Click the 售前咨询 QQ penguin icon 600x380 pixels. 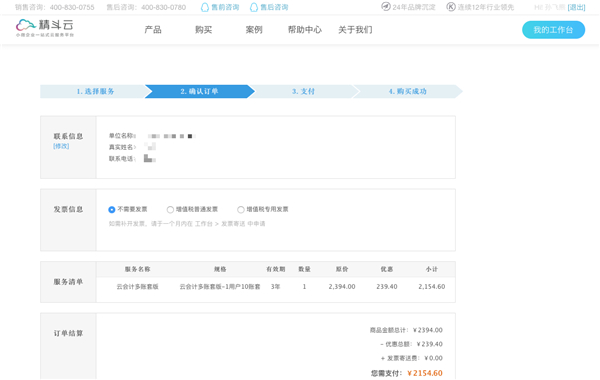point(205,7)
